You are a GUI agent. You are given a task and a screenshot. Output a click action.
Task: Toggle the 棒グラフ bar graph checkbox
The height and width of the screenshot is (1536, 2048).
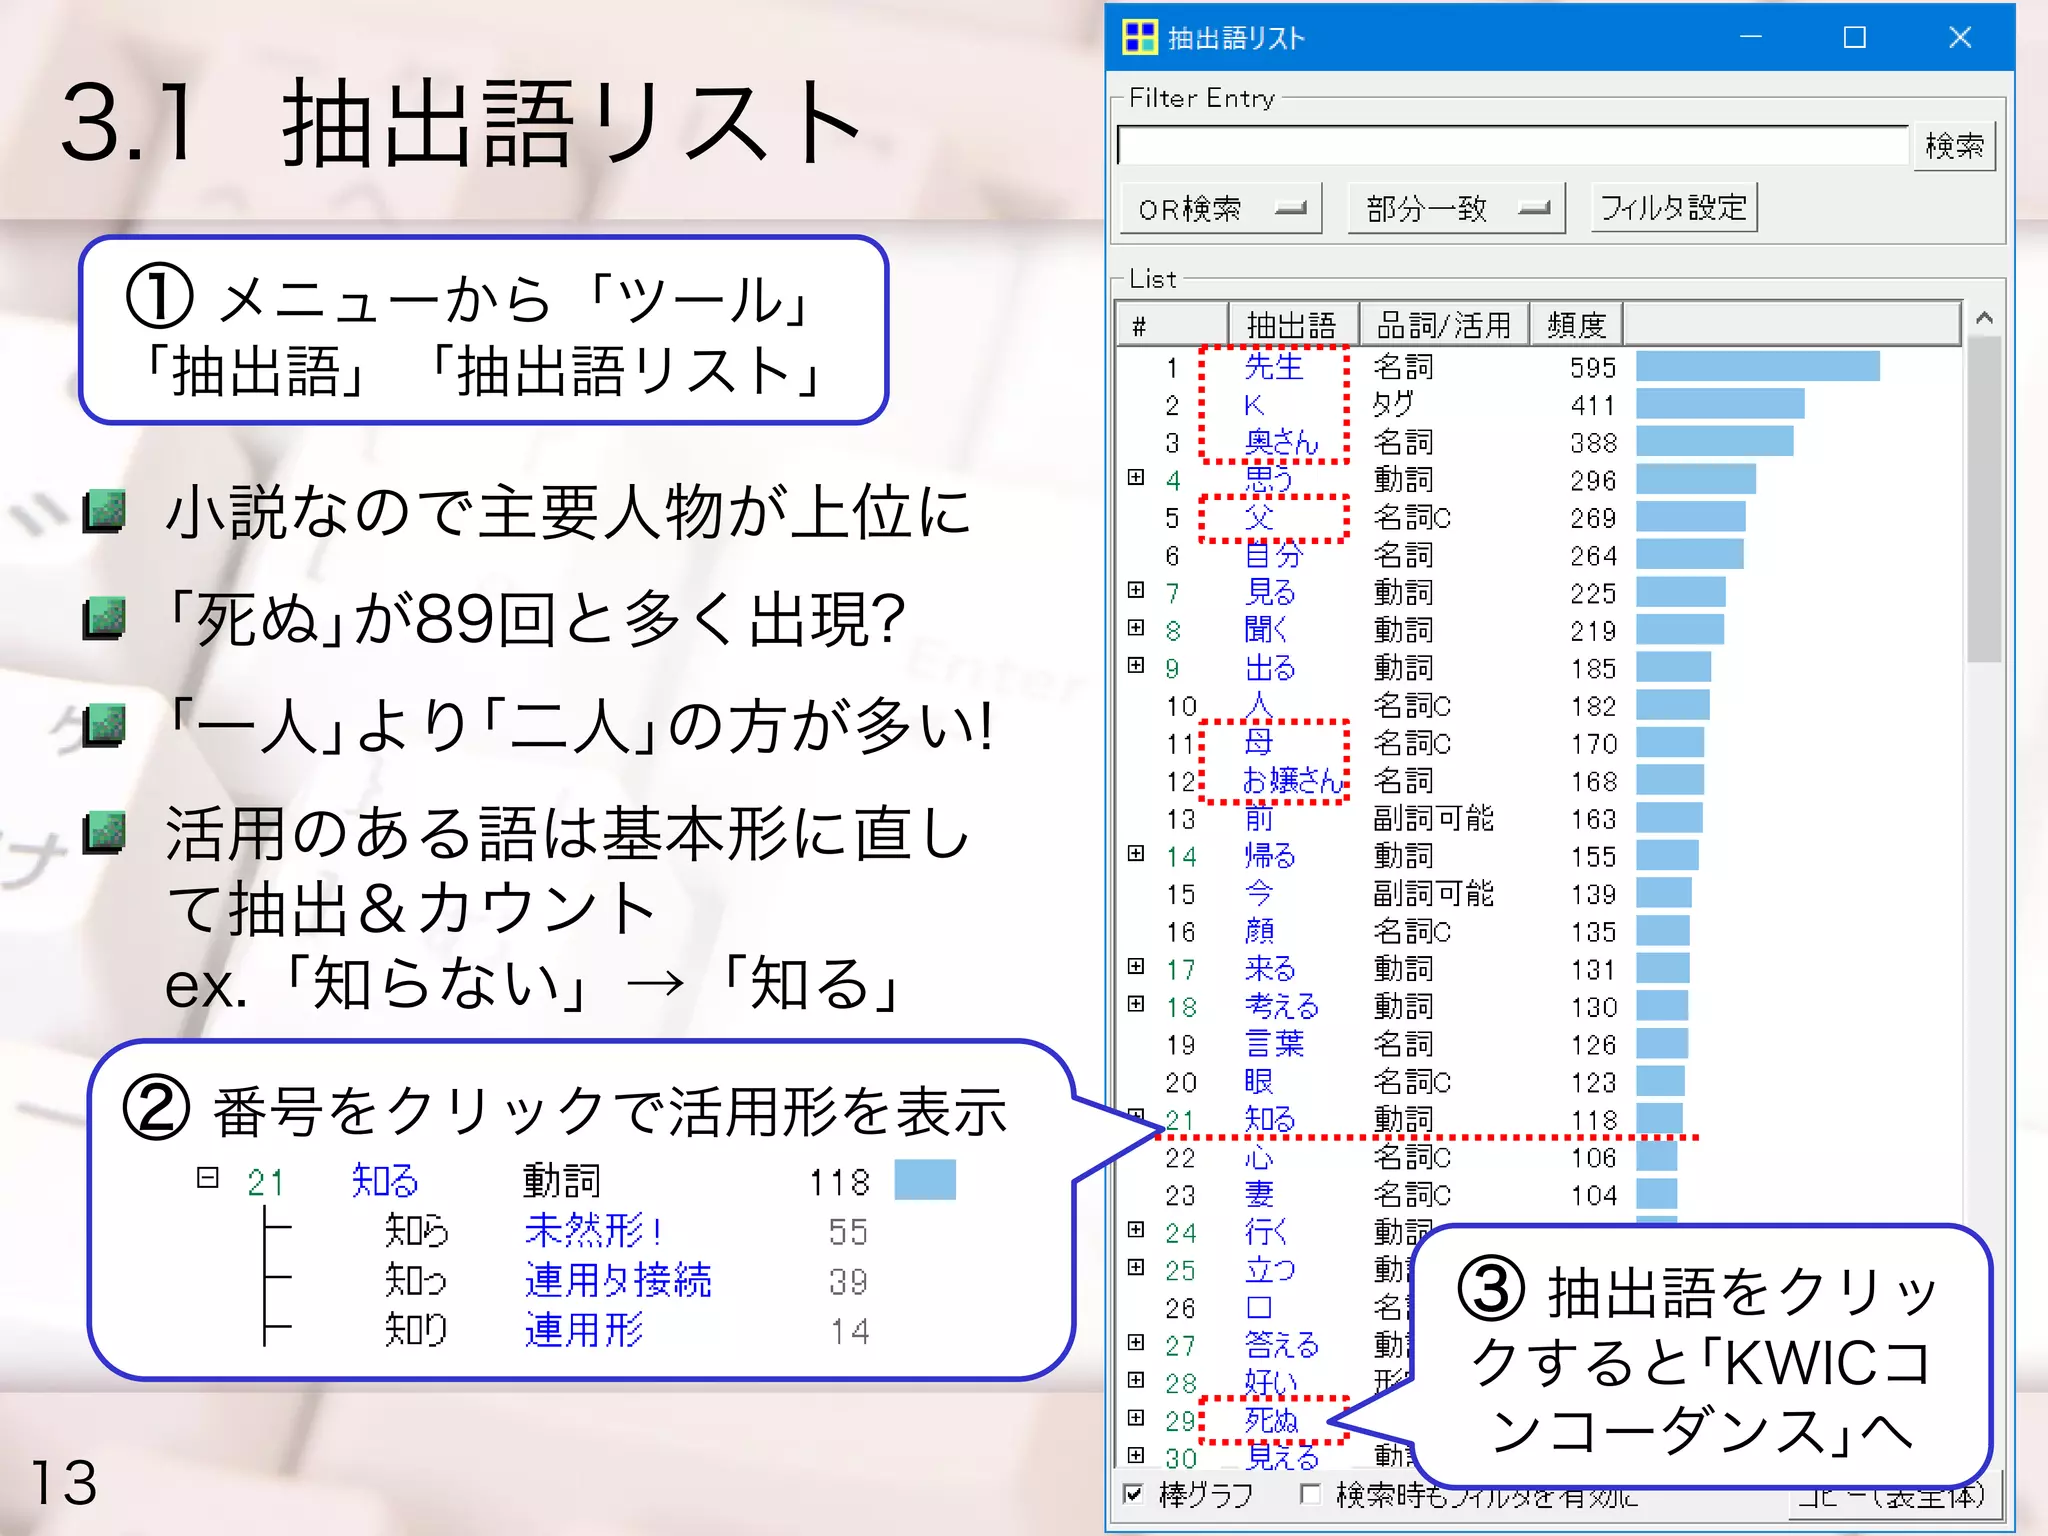1133,1494
